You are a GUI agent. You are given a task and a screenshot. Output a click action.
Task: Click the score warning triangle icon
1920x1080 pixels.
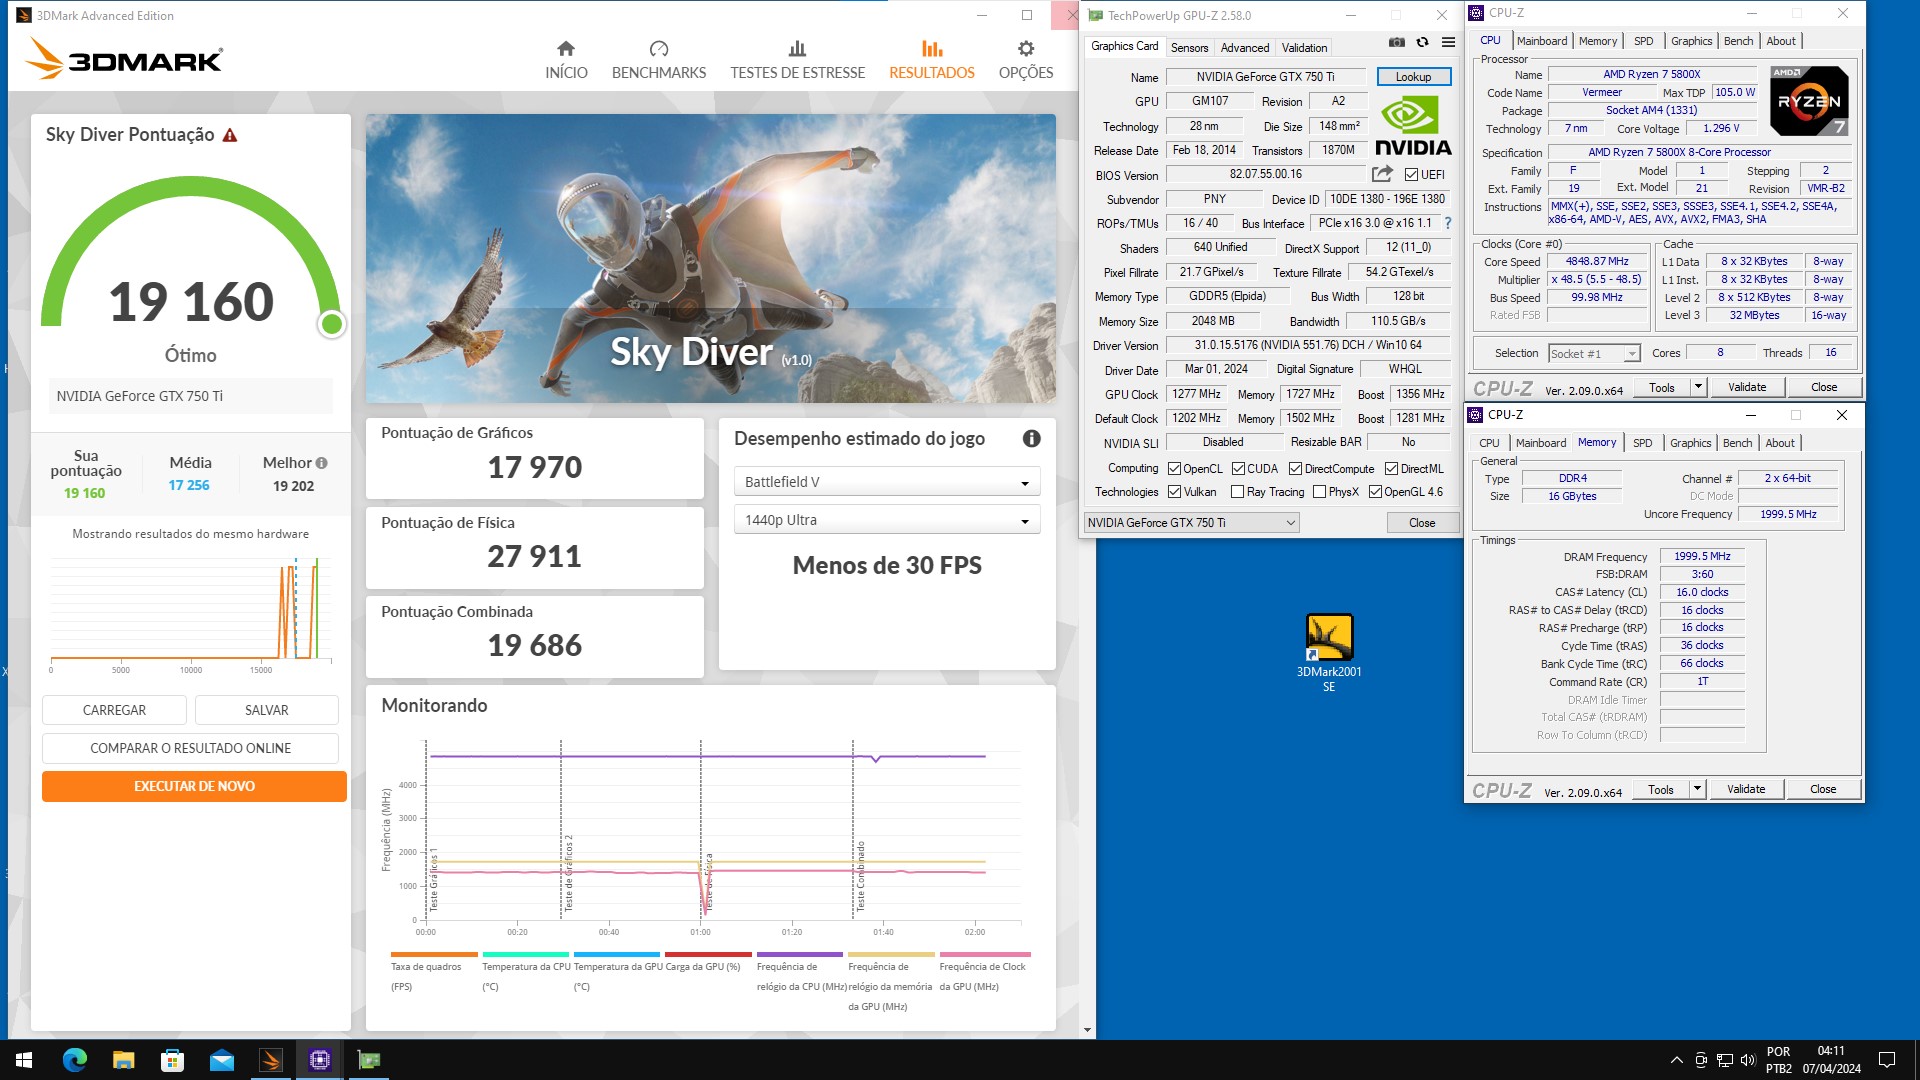tap(230, 135)
